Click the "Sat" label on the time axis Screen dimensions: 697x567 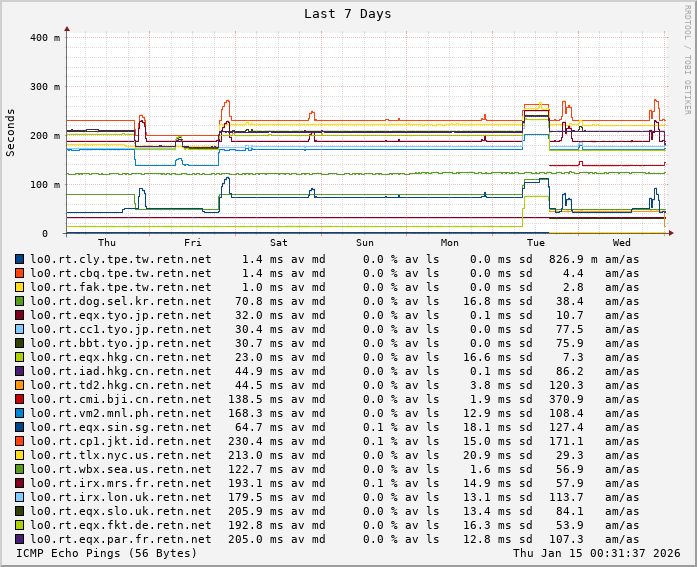279,243
